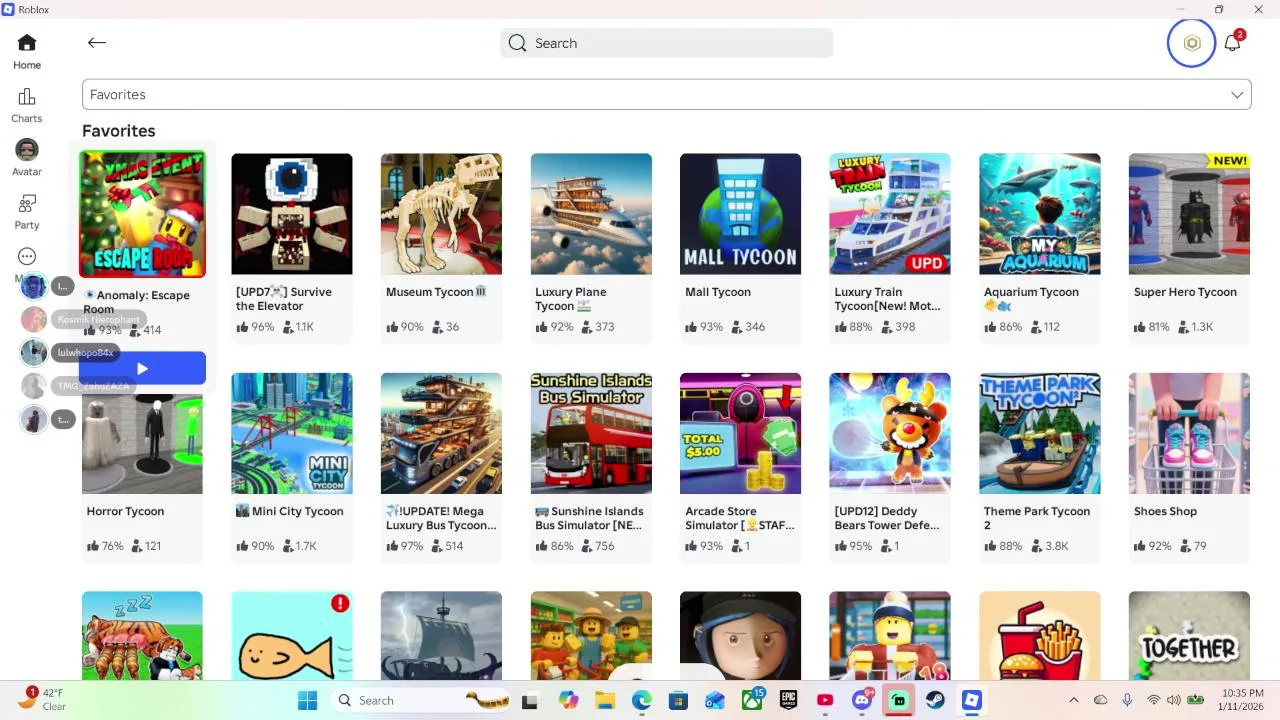Open the Robux balance icon
Image resolution: width=1280 pixels, height=720 pixels.
(1191, 43)
